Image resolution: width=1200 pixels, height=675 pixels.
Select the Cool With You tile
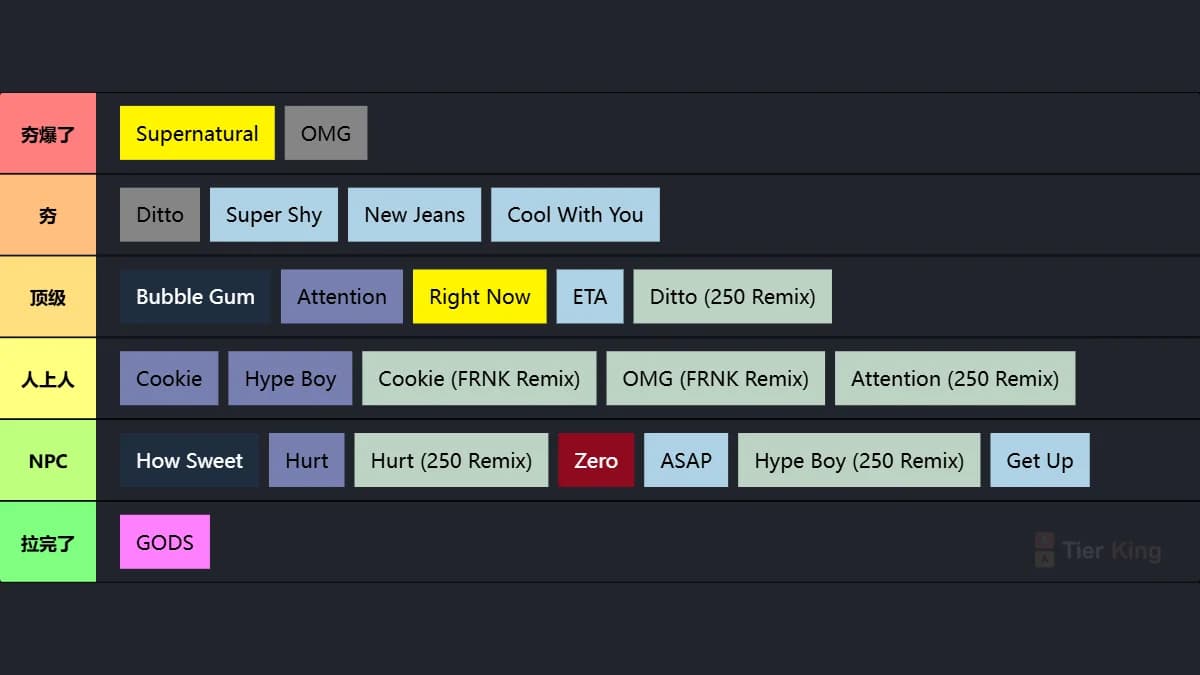[575, 215]
